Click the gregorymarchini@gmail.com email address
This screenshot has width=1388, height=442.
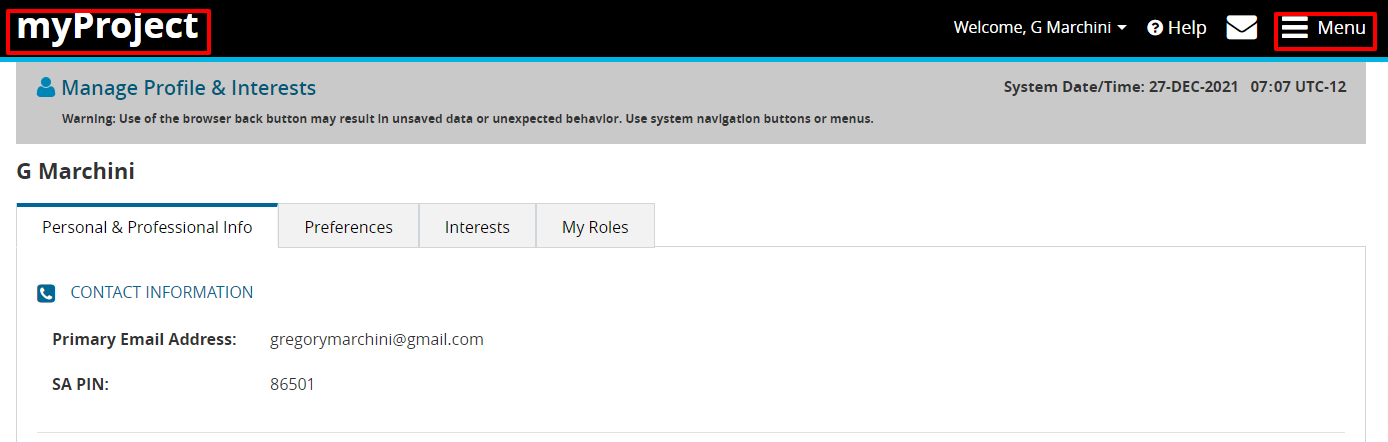pyautogui.click(x=377, y=340)
